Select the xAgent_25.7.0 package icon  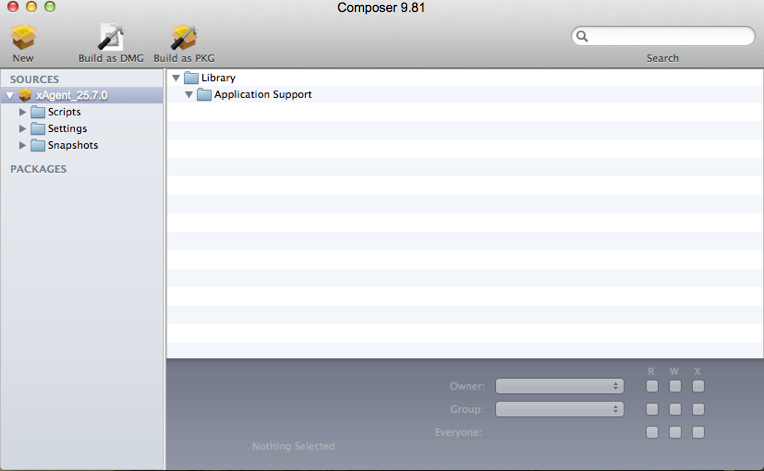25,95
